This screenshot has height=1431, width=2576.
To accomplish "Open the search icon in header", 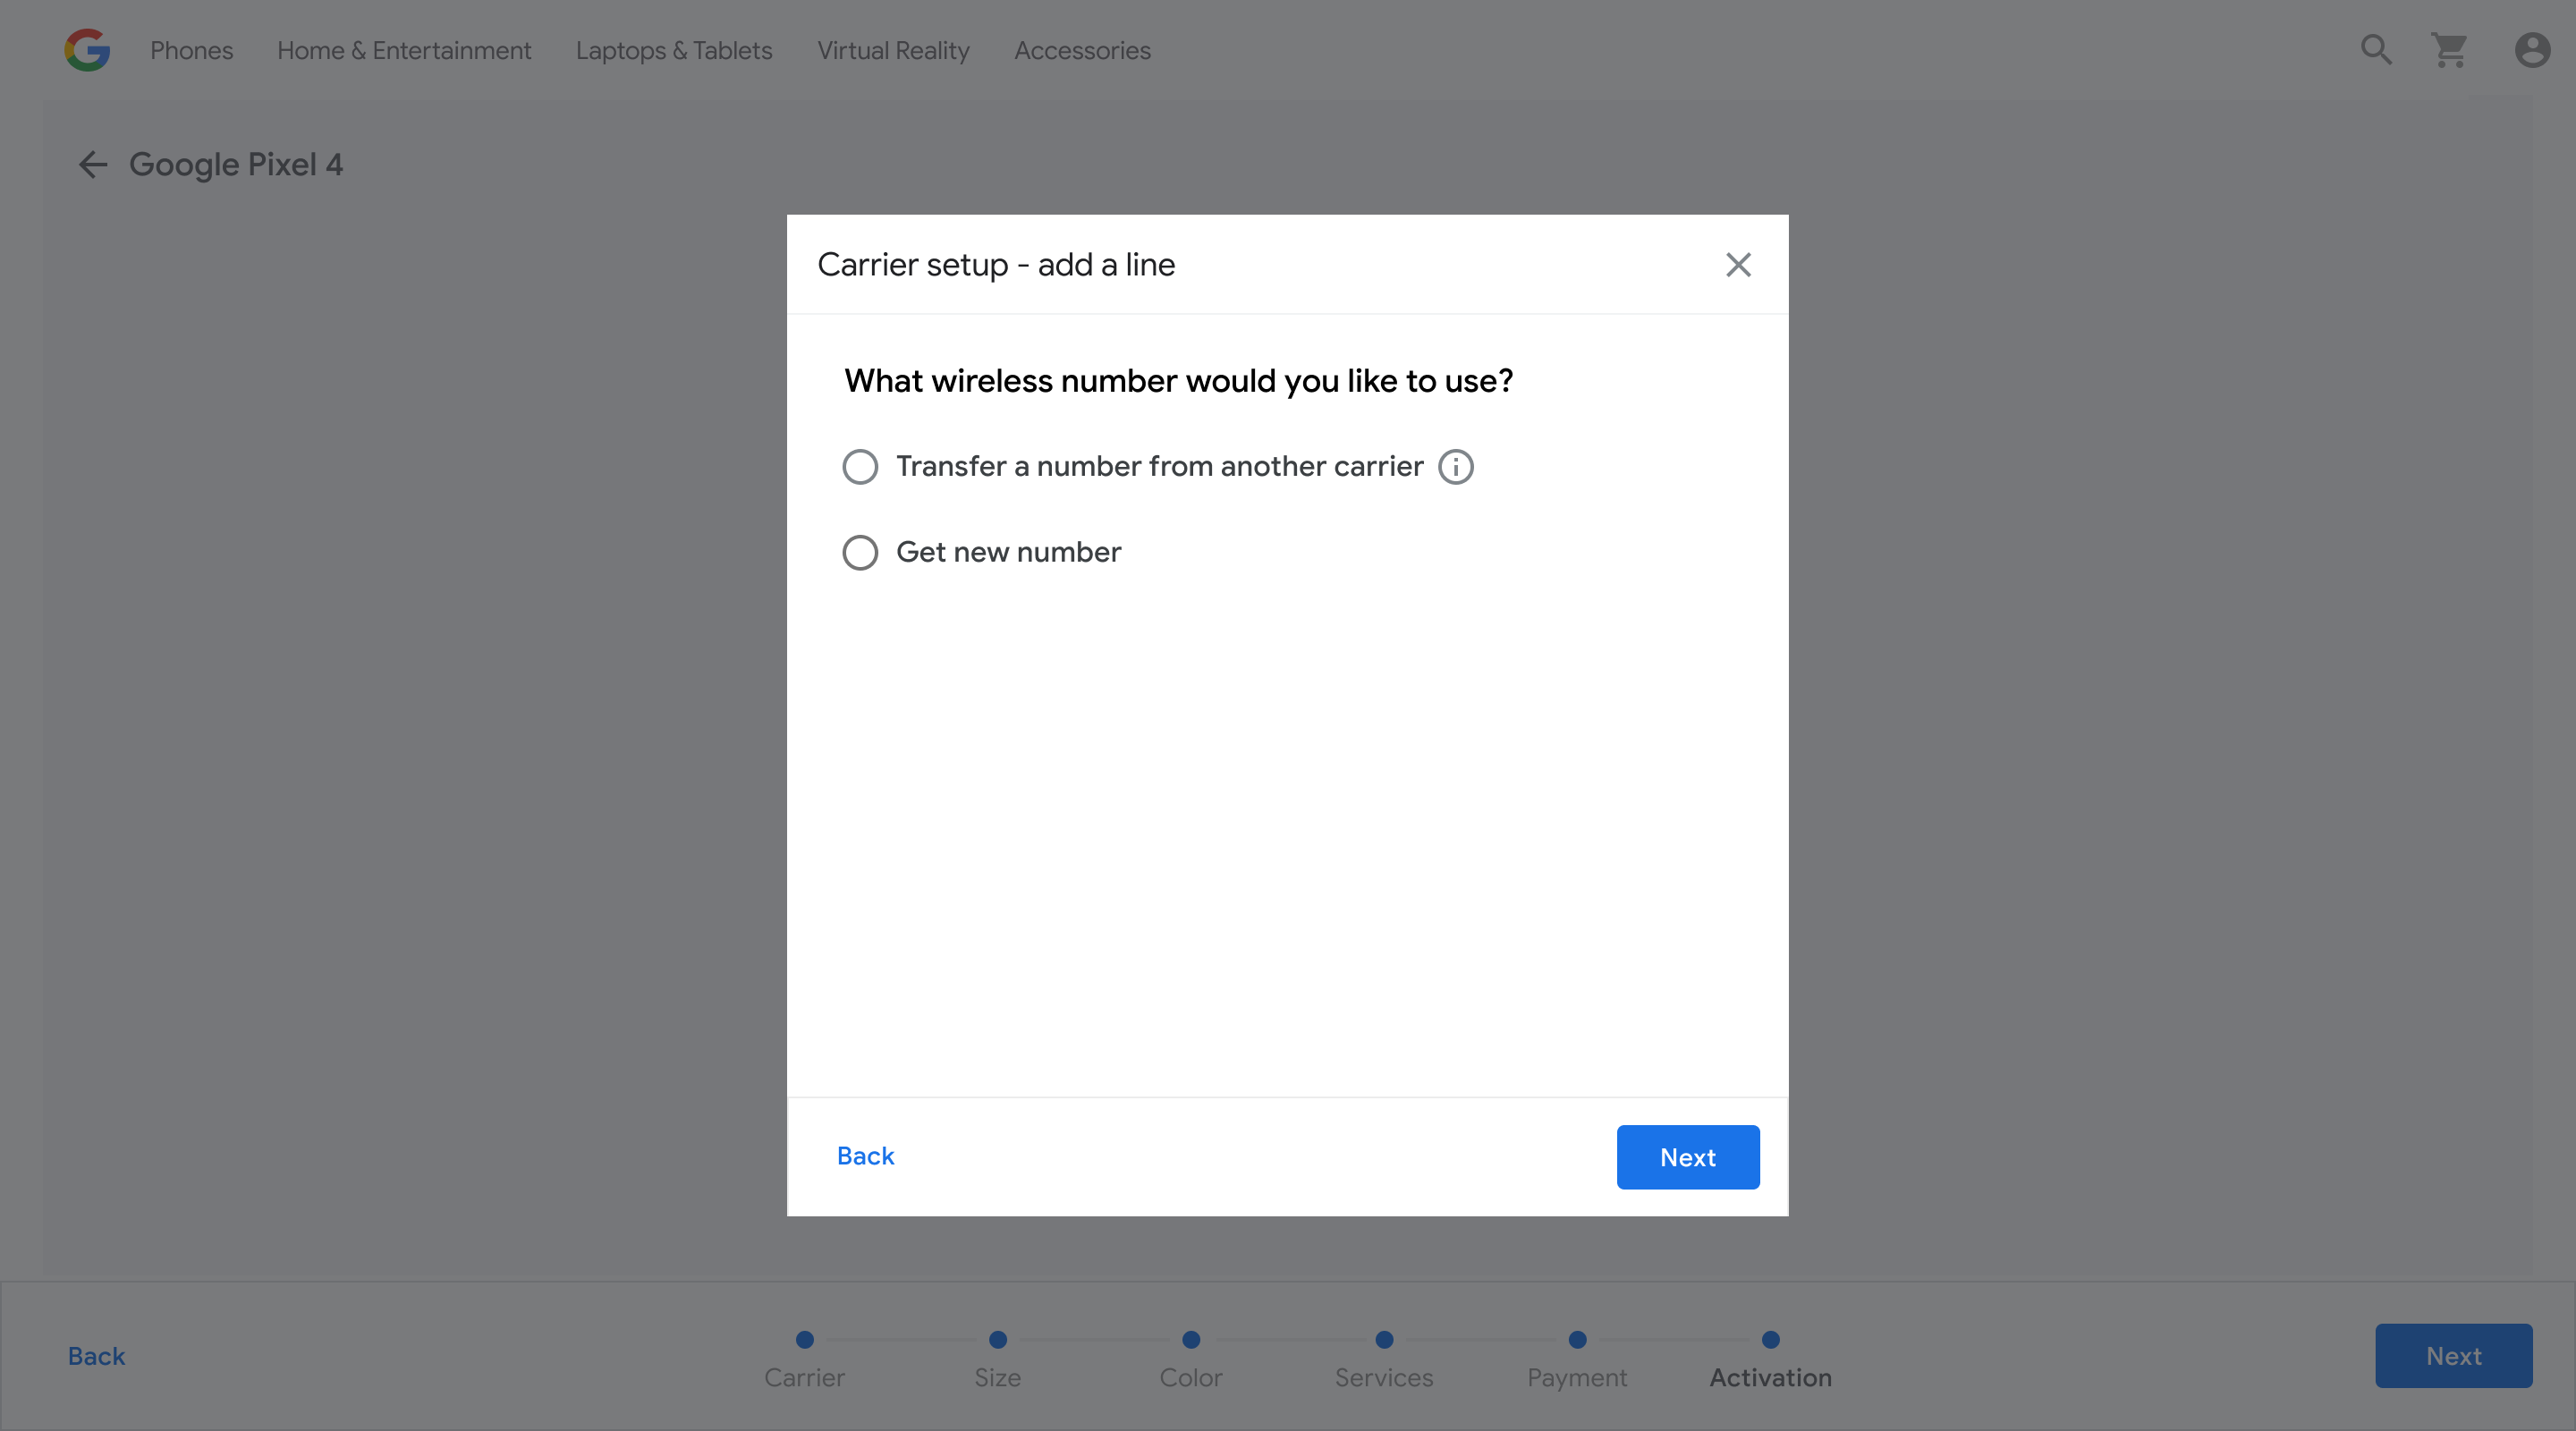I will [x=2376, y=50].
